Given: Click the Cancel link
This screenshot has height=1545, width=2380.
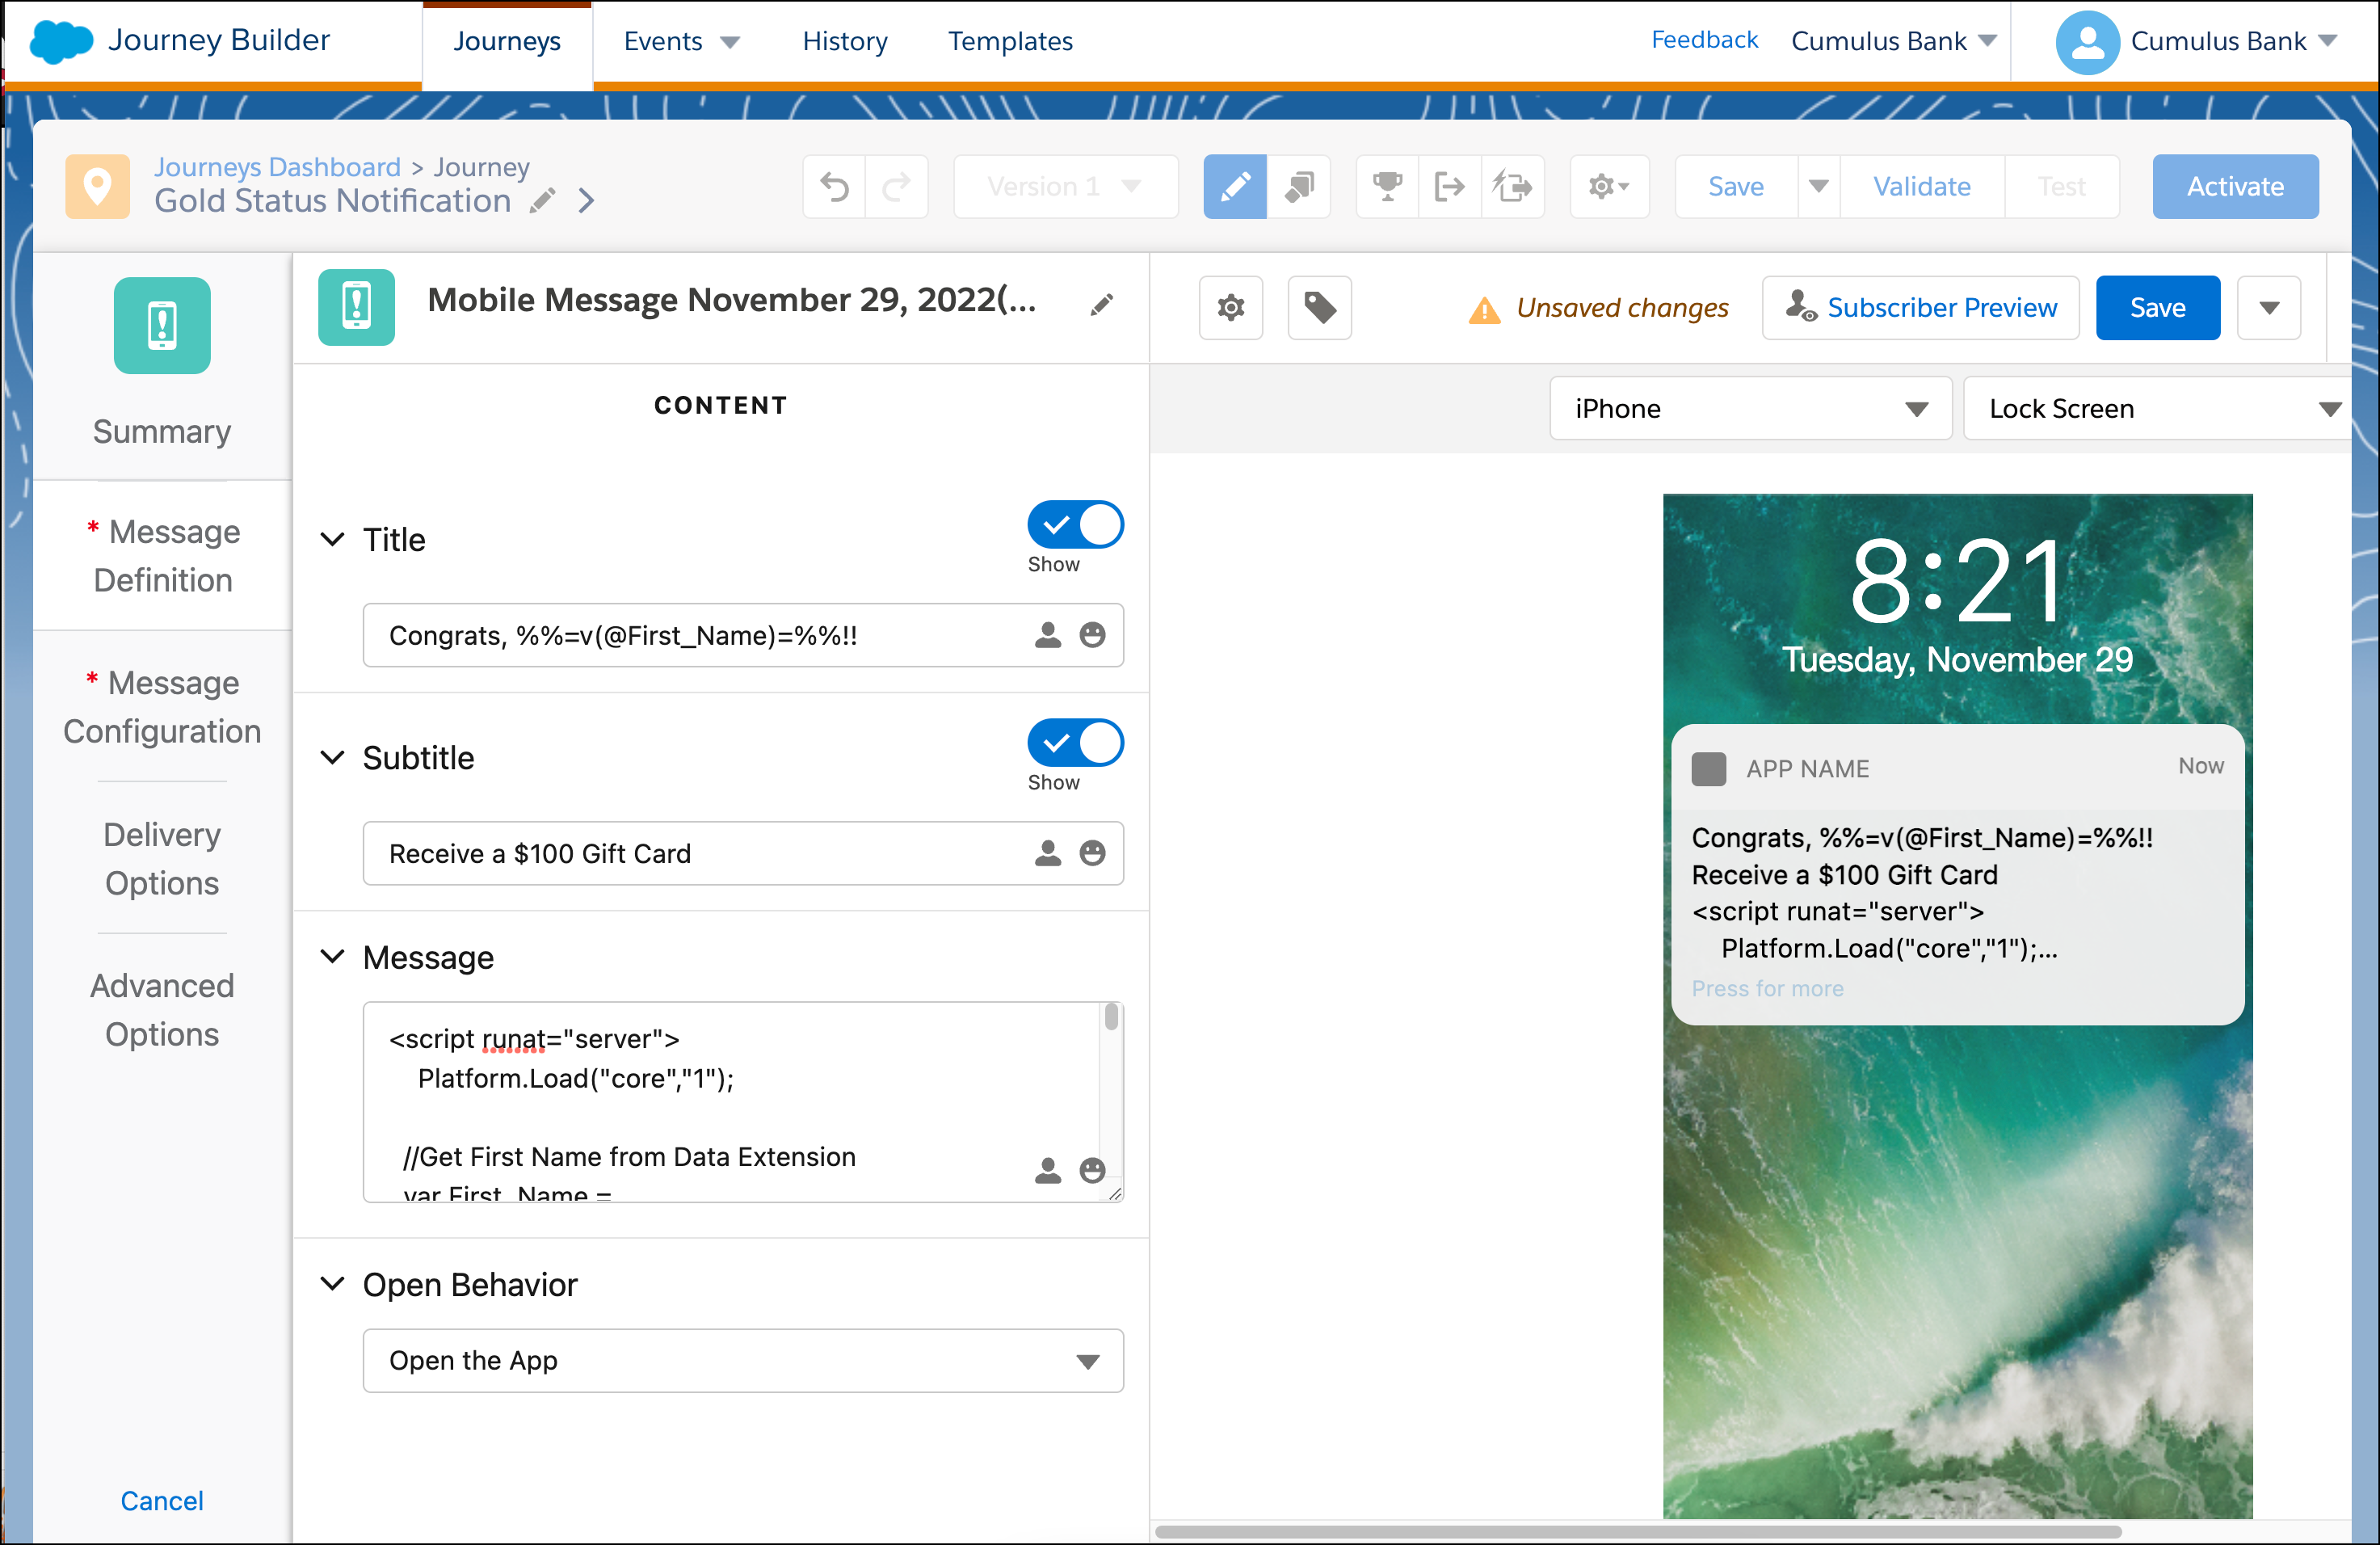Looking at the screenshot, I should (162, 1500).
